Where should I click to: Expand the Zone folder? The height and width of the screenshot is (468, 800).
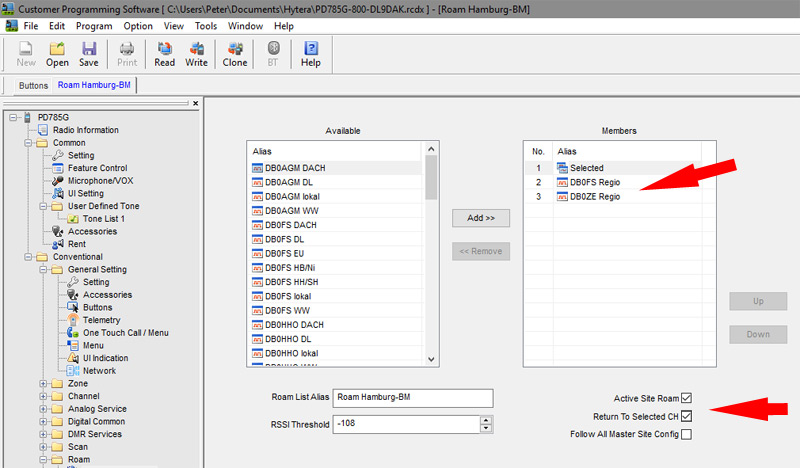tap(43, 384)
